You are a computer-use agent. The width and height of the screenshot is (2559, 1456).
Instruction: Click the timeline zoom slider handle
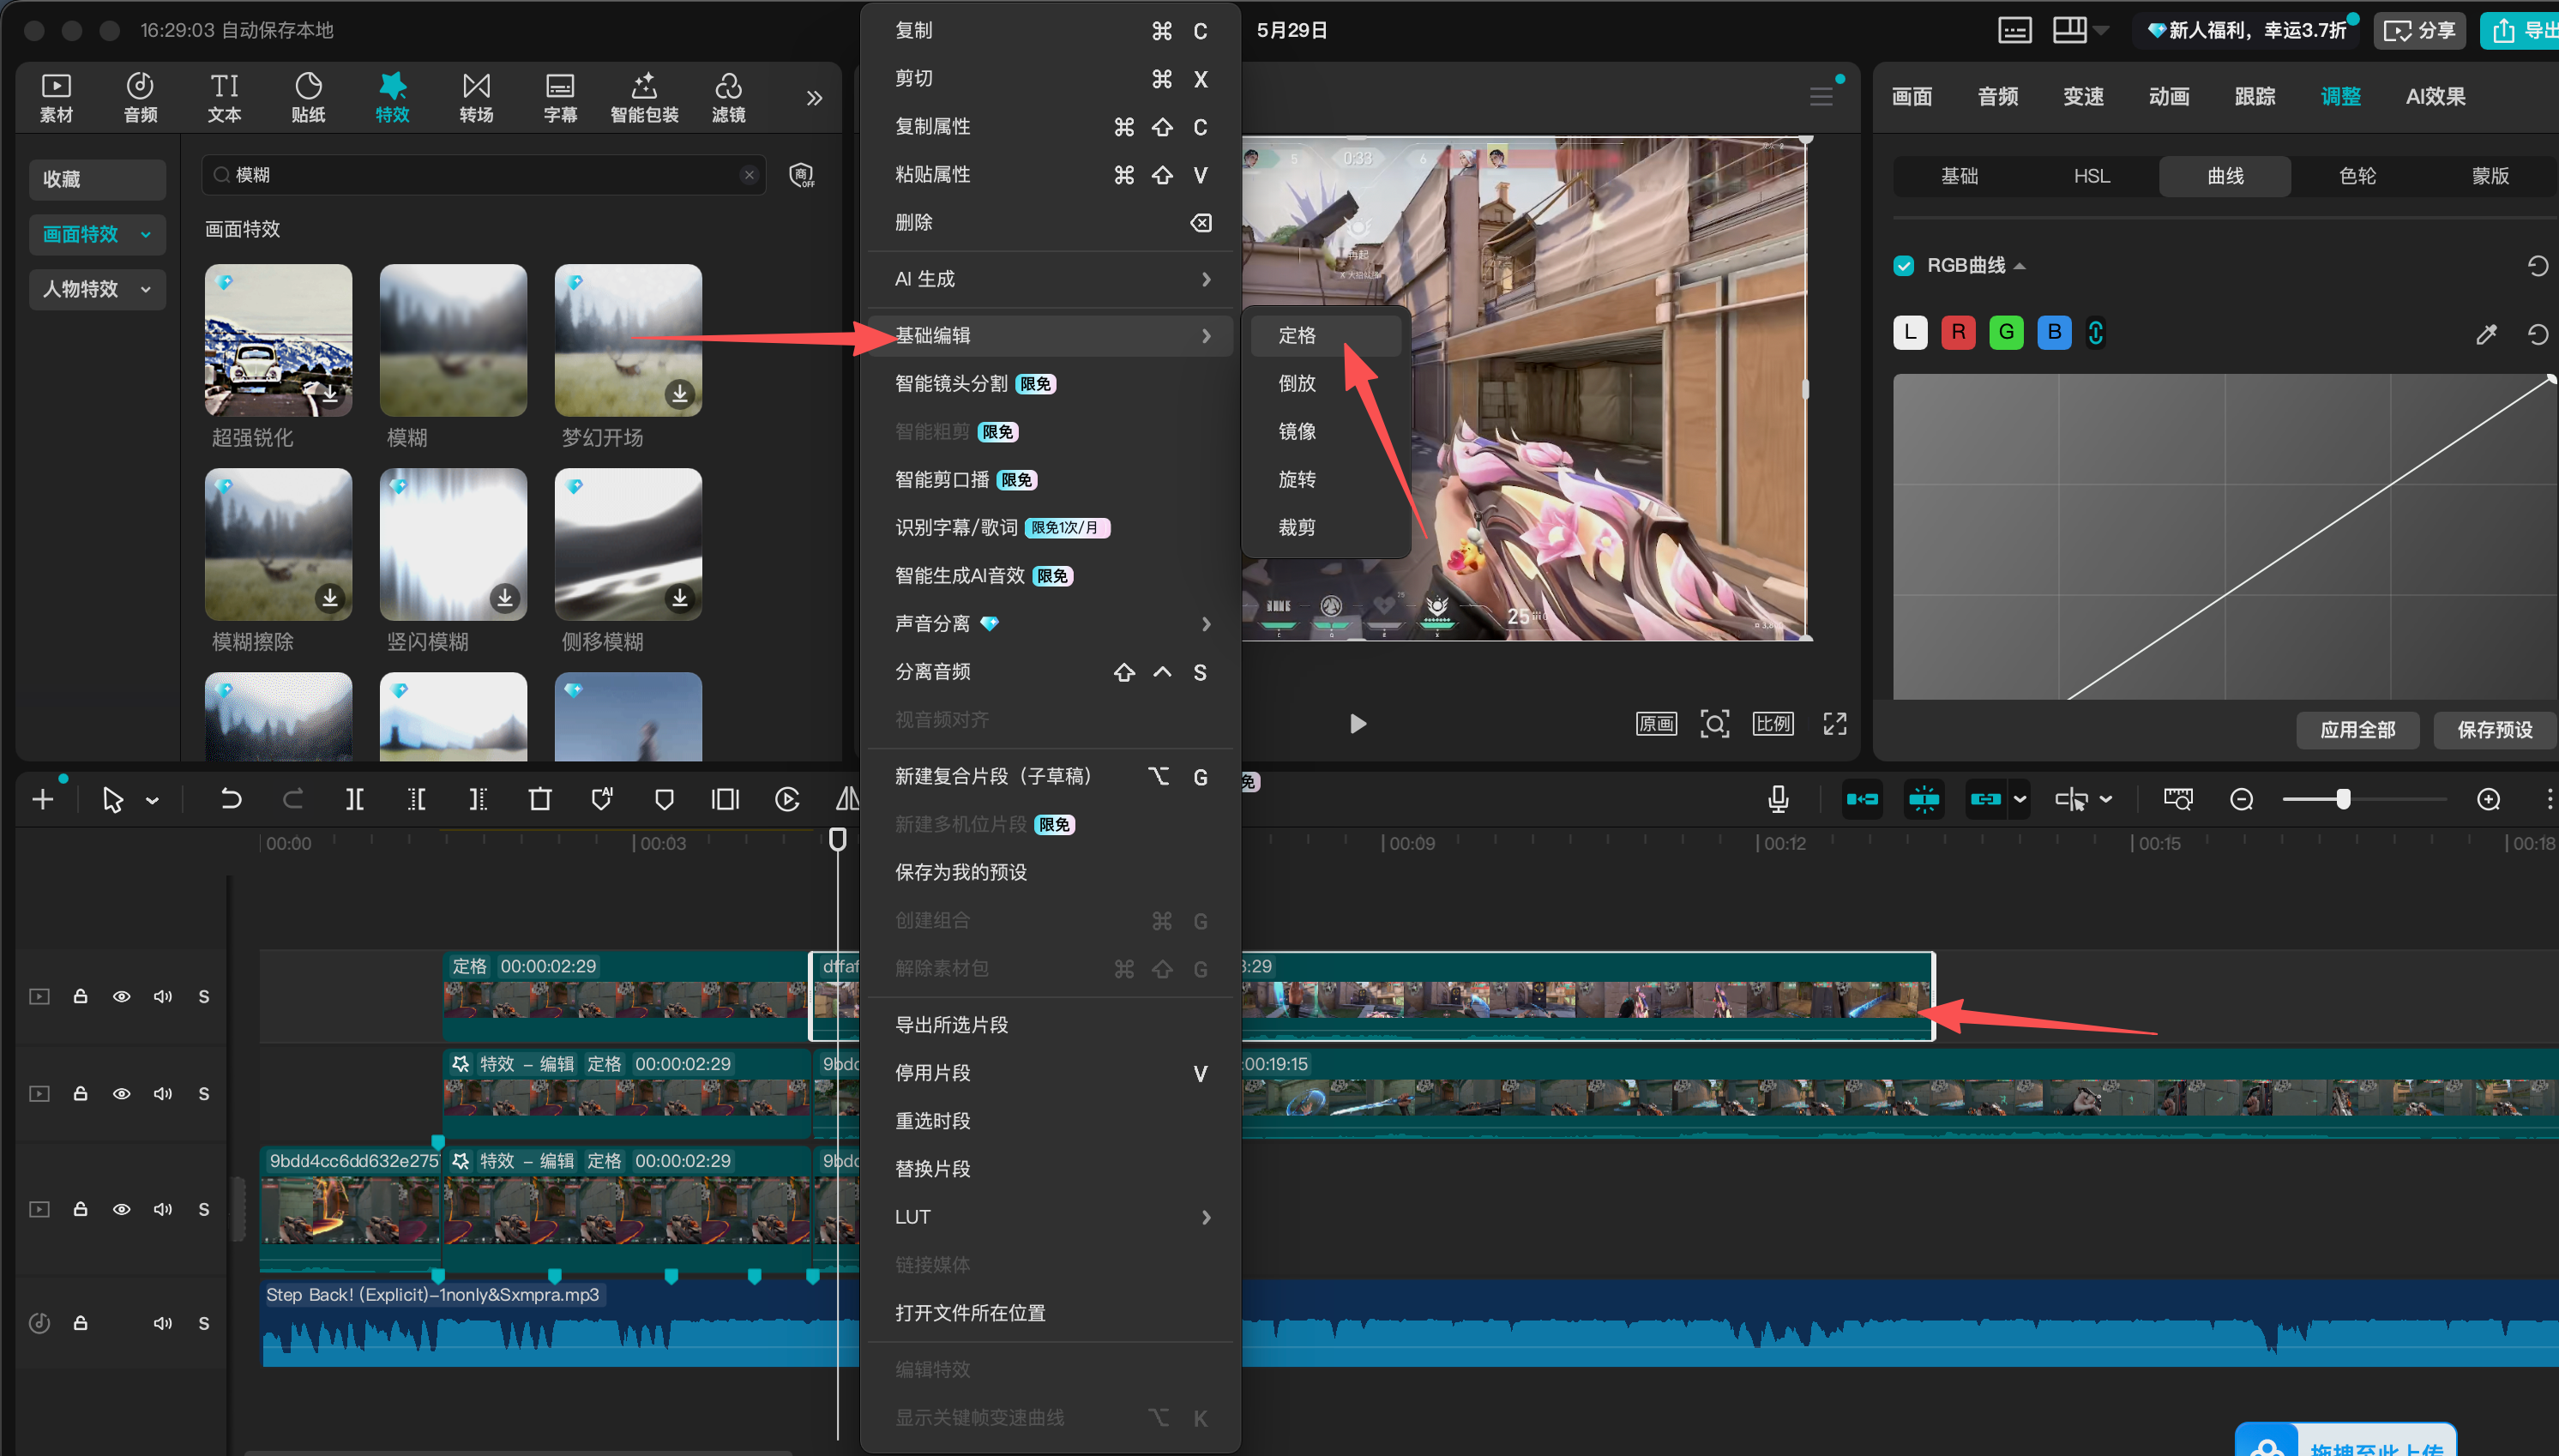(x=2342, y=799)
